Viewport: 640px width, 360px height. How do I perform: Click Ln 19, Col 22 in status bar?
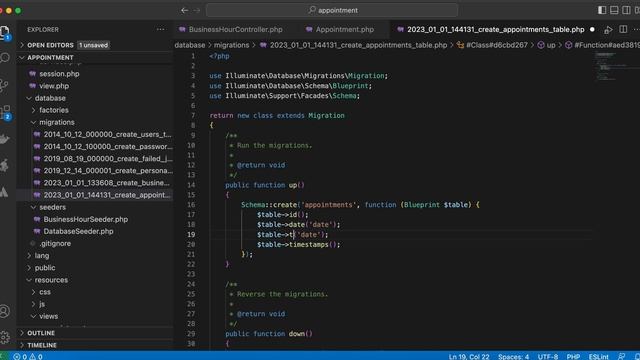tap(469, 356)
